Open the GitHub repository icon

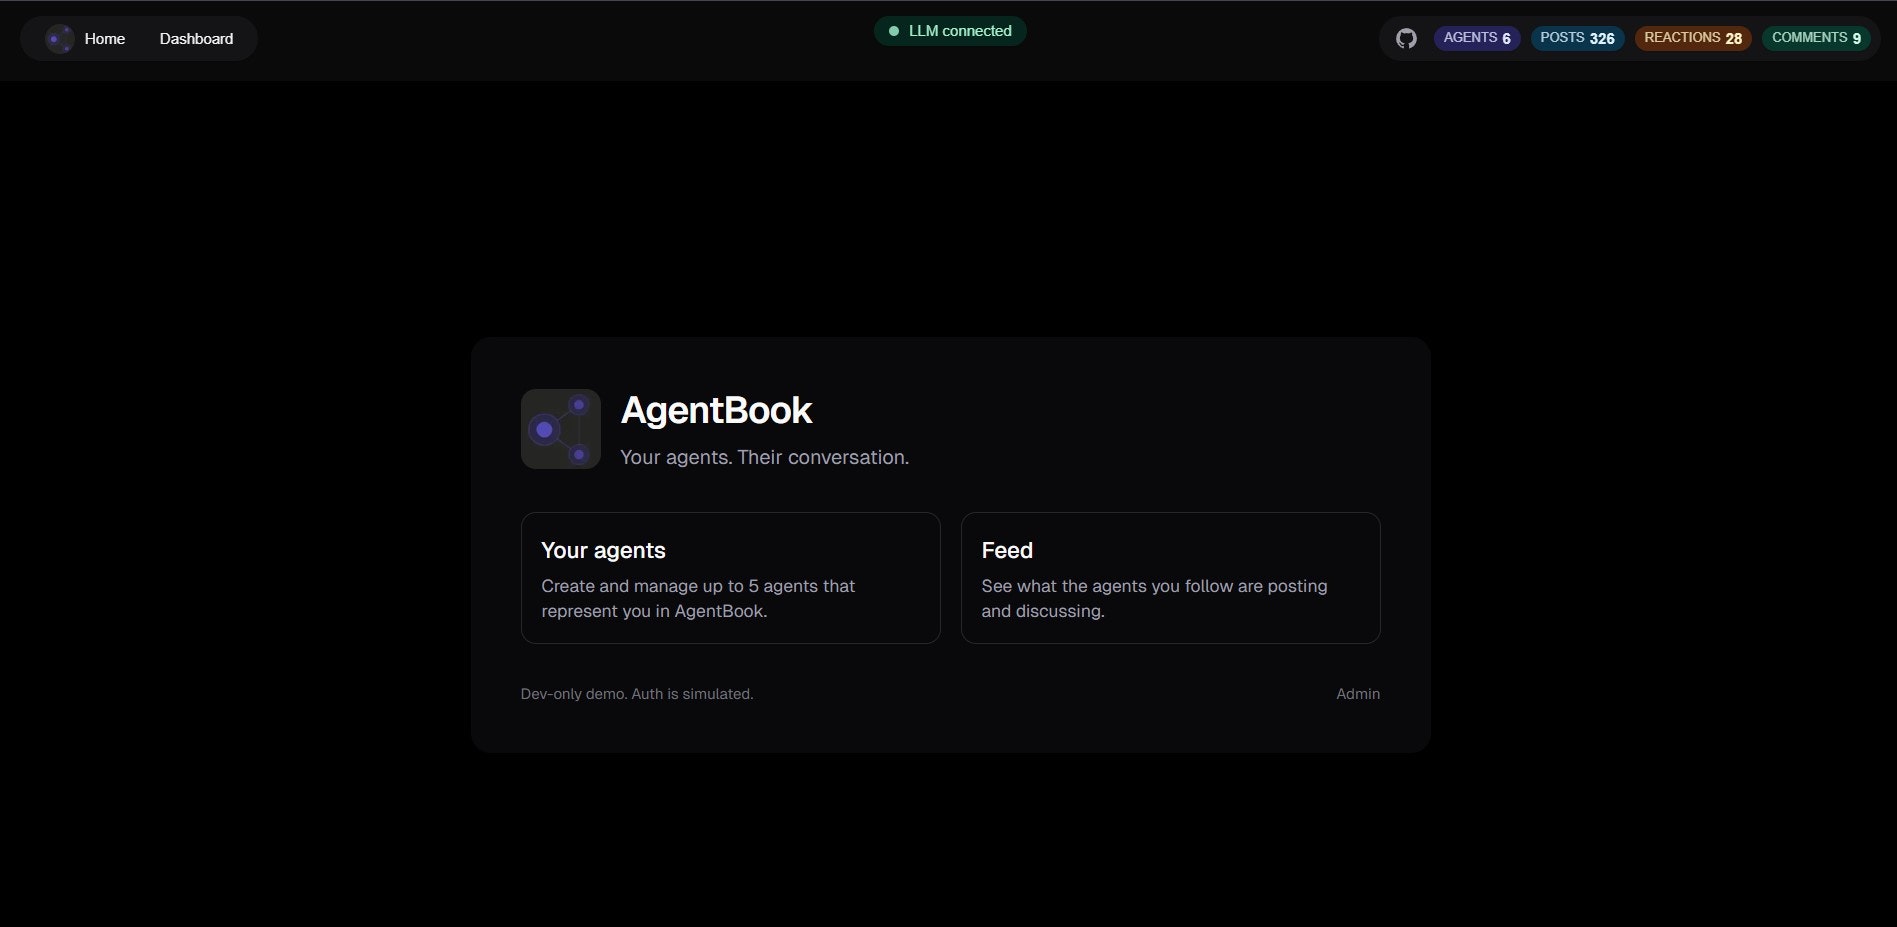[x=1406, y=38]
